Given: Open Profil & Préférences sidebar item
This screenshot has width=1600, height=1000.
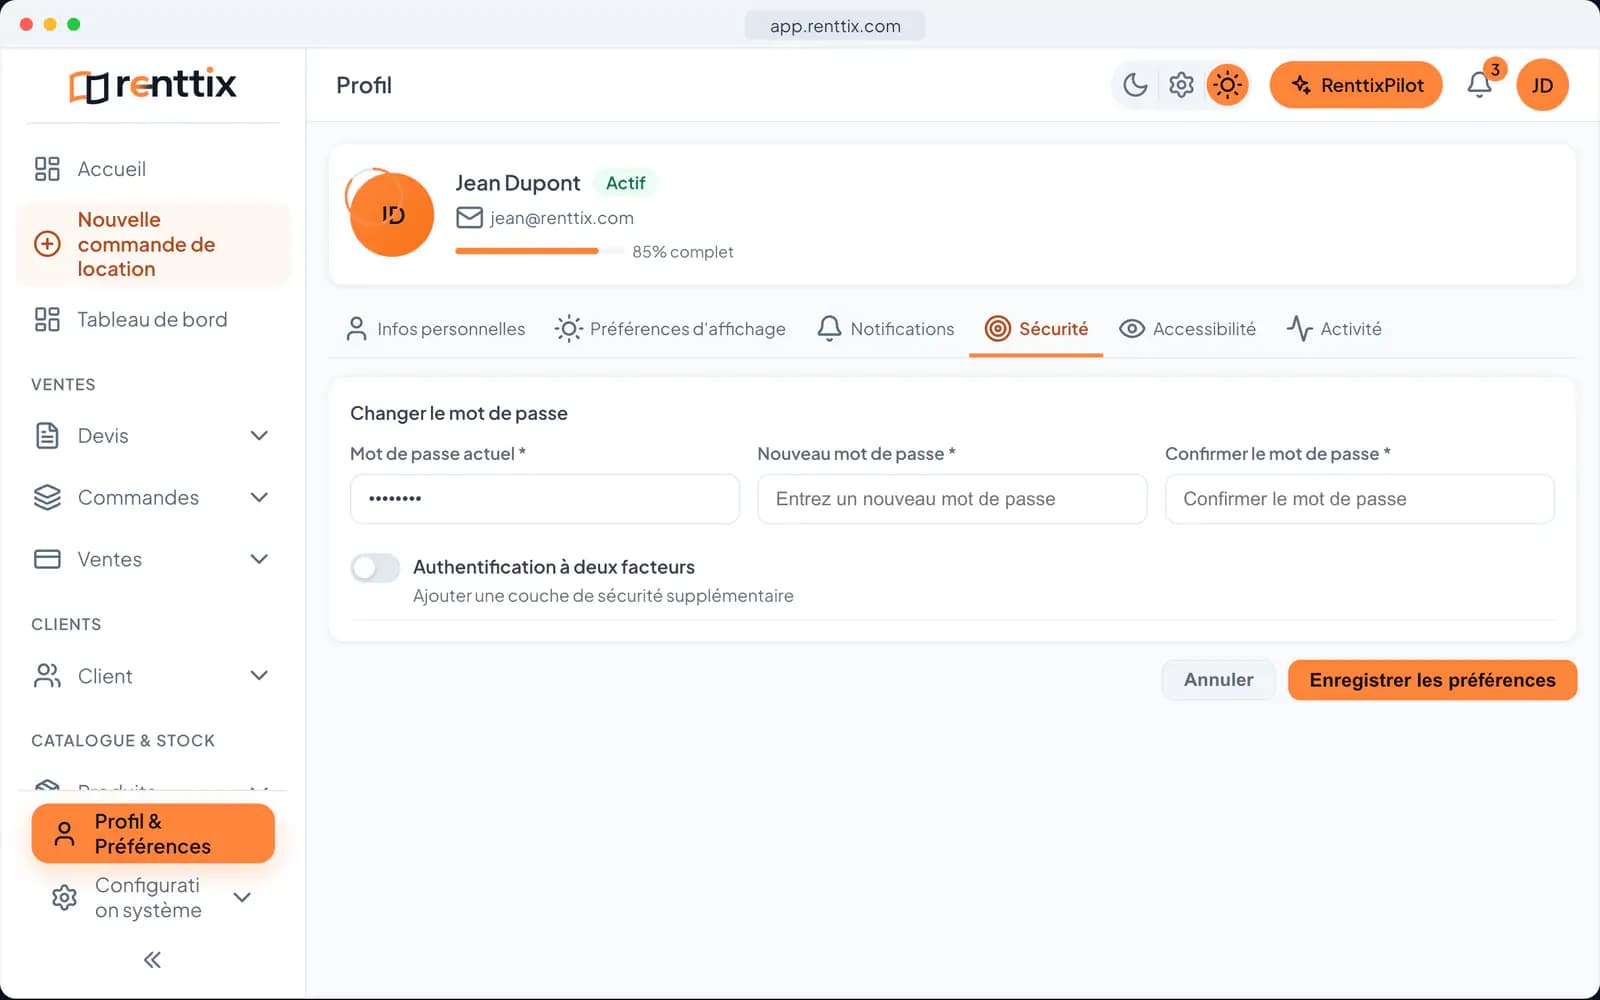Looking at the screenshot, I should pos(153,834).
